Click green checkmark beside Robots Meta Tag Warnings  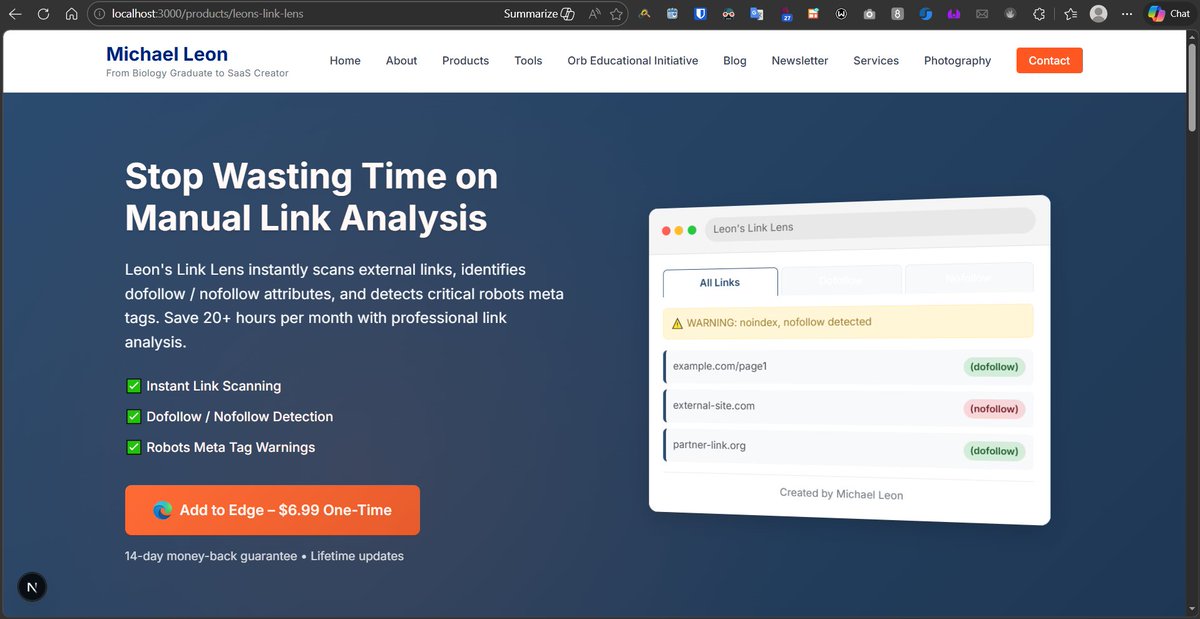coord(133,448)
